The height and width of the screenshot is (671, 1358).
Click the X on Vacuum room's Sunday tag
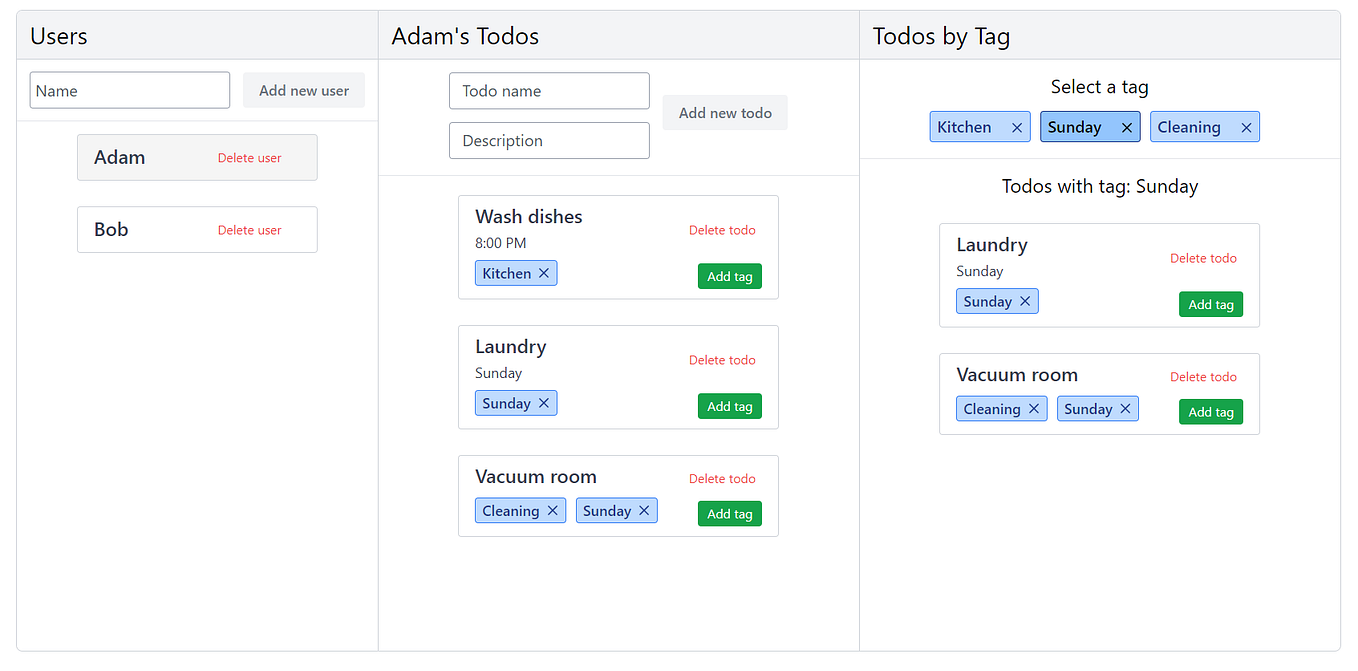point(644,510)
